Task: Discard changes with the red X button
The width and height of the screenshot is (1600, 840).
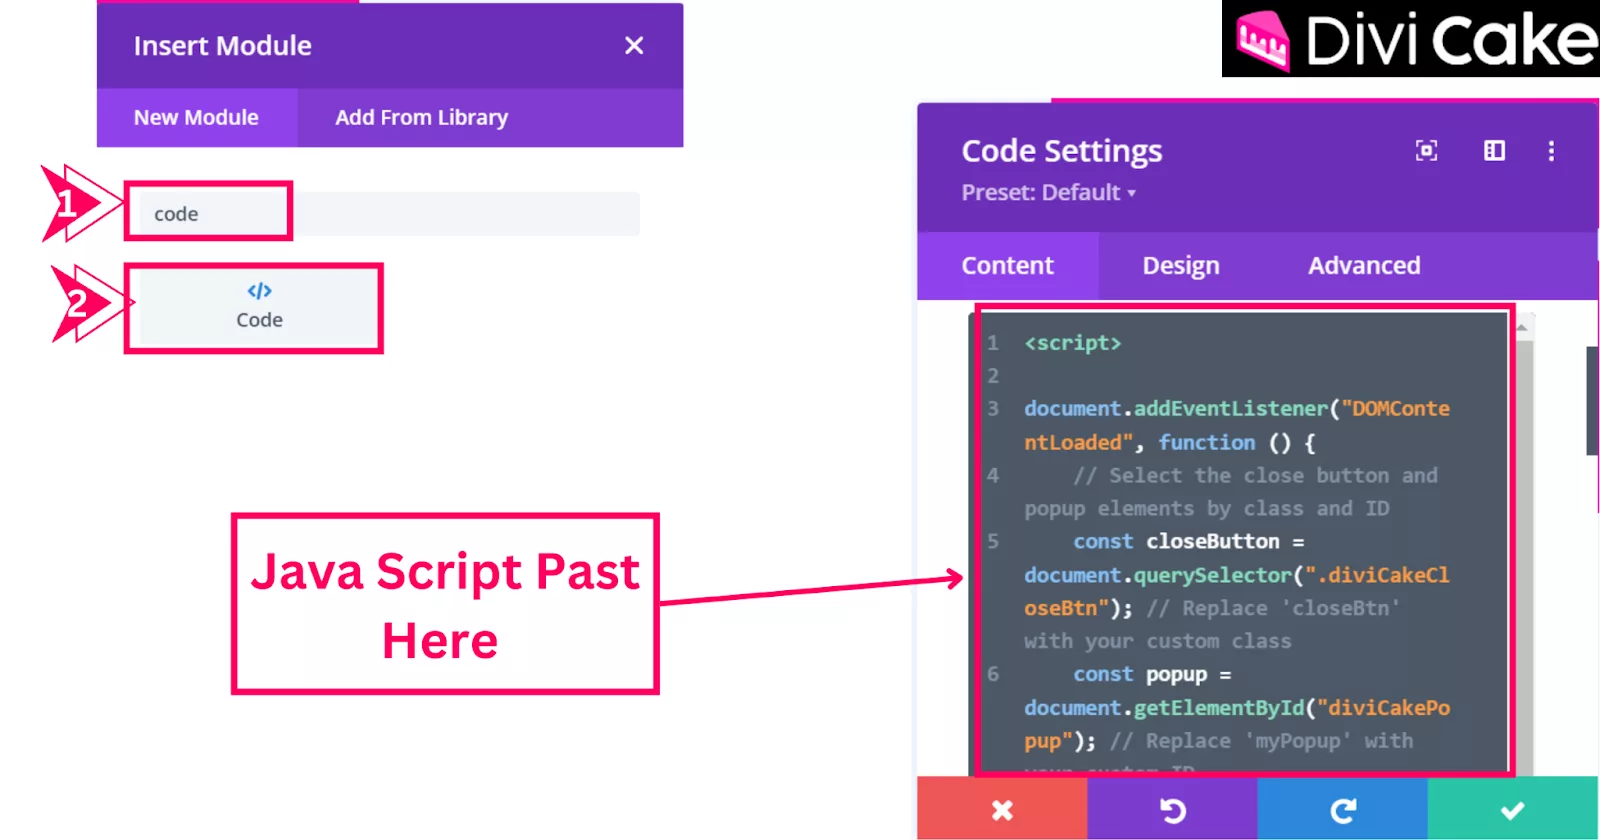Action: (1002, 809)
